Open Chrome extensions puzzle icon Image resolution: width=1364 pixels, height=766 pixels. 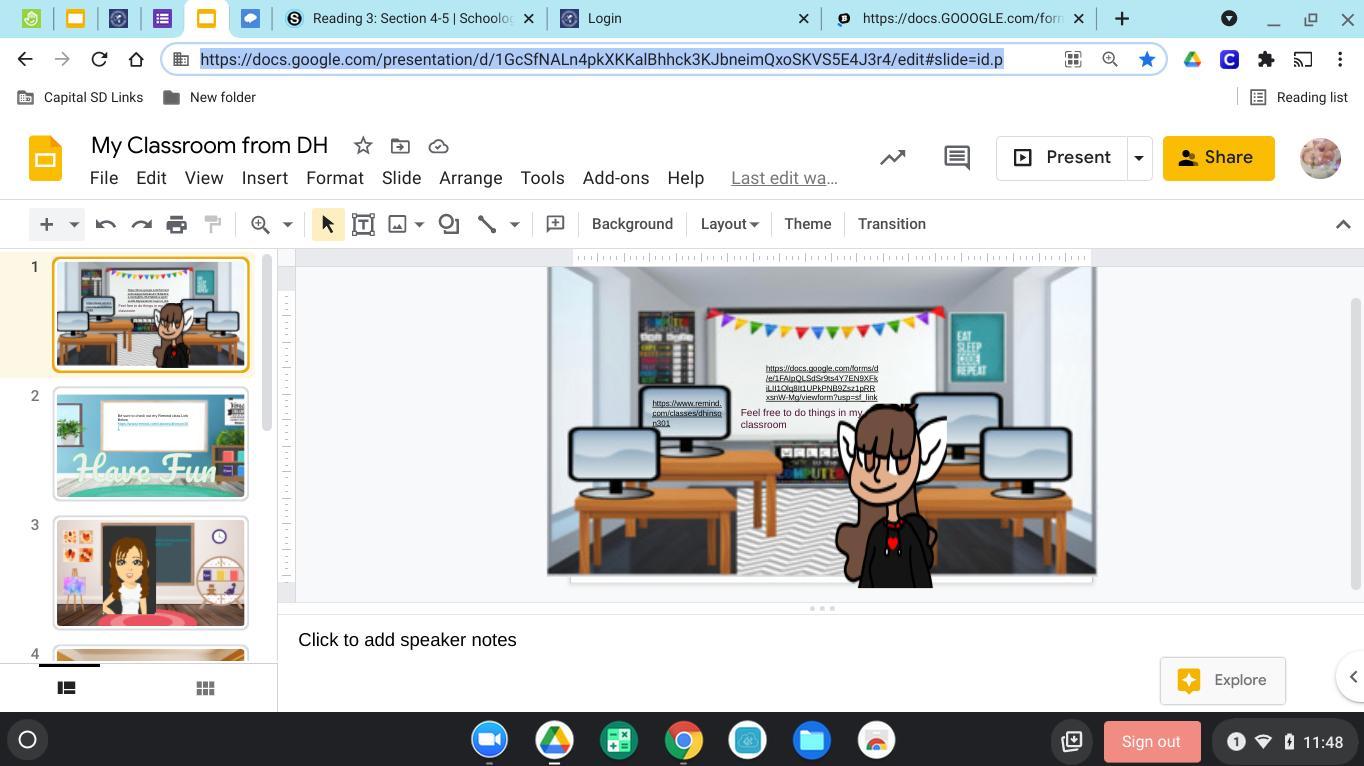tap(1266, 59)
